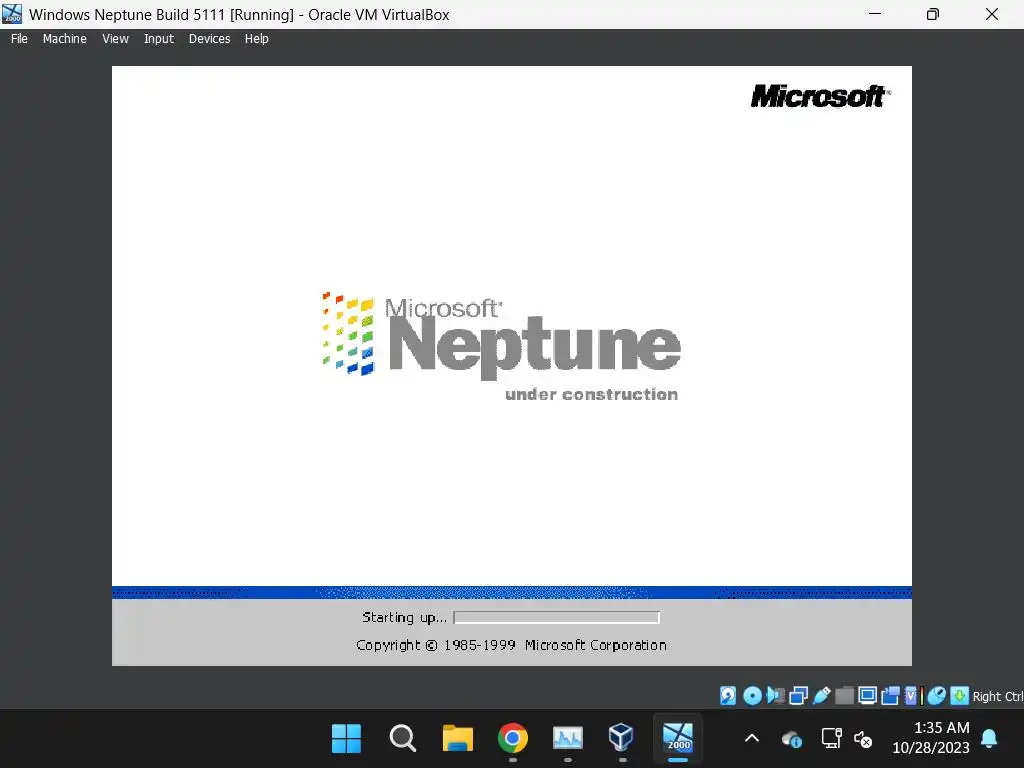Click the VirtualBox window title bar icon
Image resolution: width=1024 pixels, height=768 pixels.
click(12, 14)
